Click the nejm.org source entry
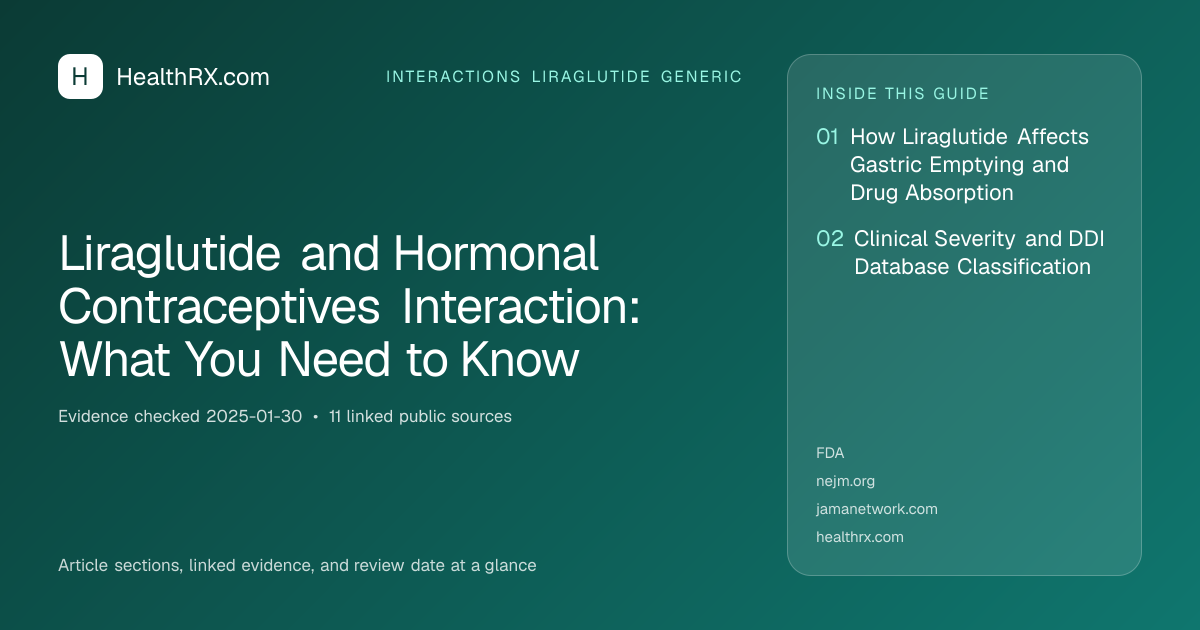 845,481
